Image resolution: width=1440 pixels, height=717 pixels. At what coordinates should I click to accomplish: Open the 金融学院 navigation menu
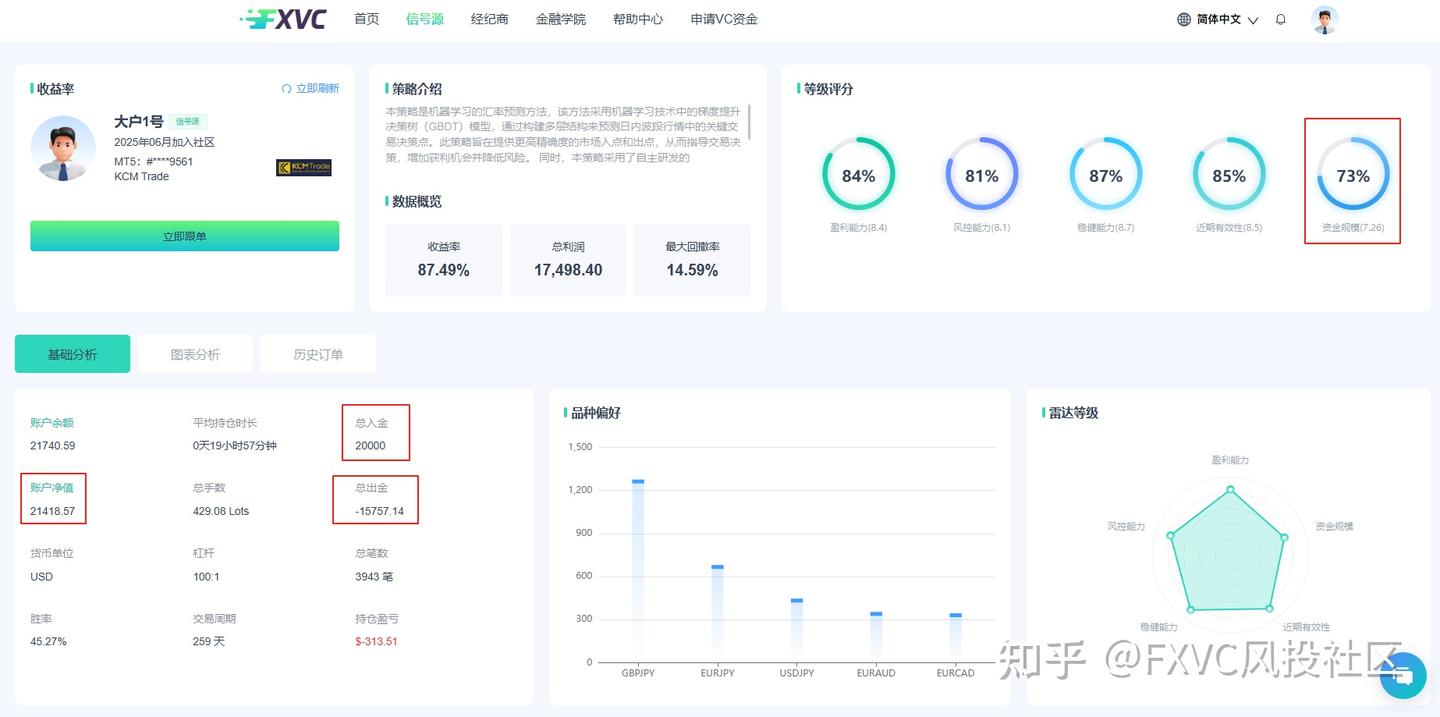[x=561, y=18]
